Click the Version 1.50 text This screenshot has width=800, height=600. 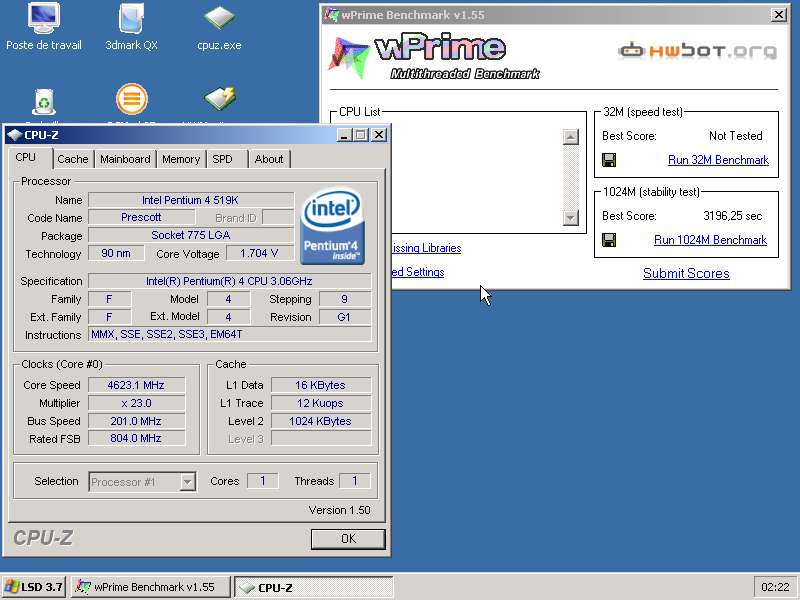click(339, 510)
